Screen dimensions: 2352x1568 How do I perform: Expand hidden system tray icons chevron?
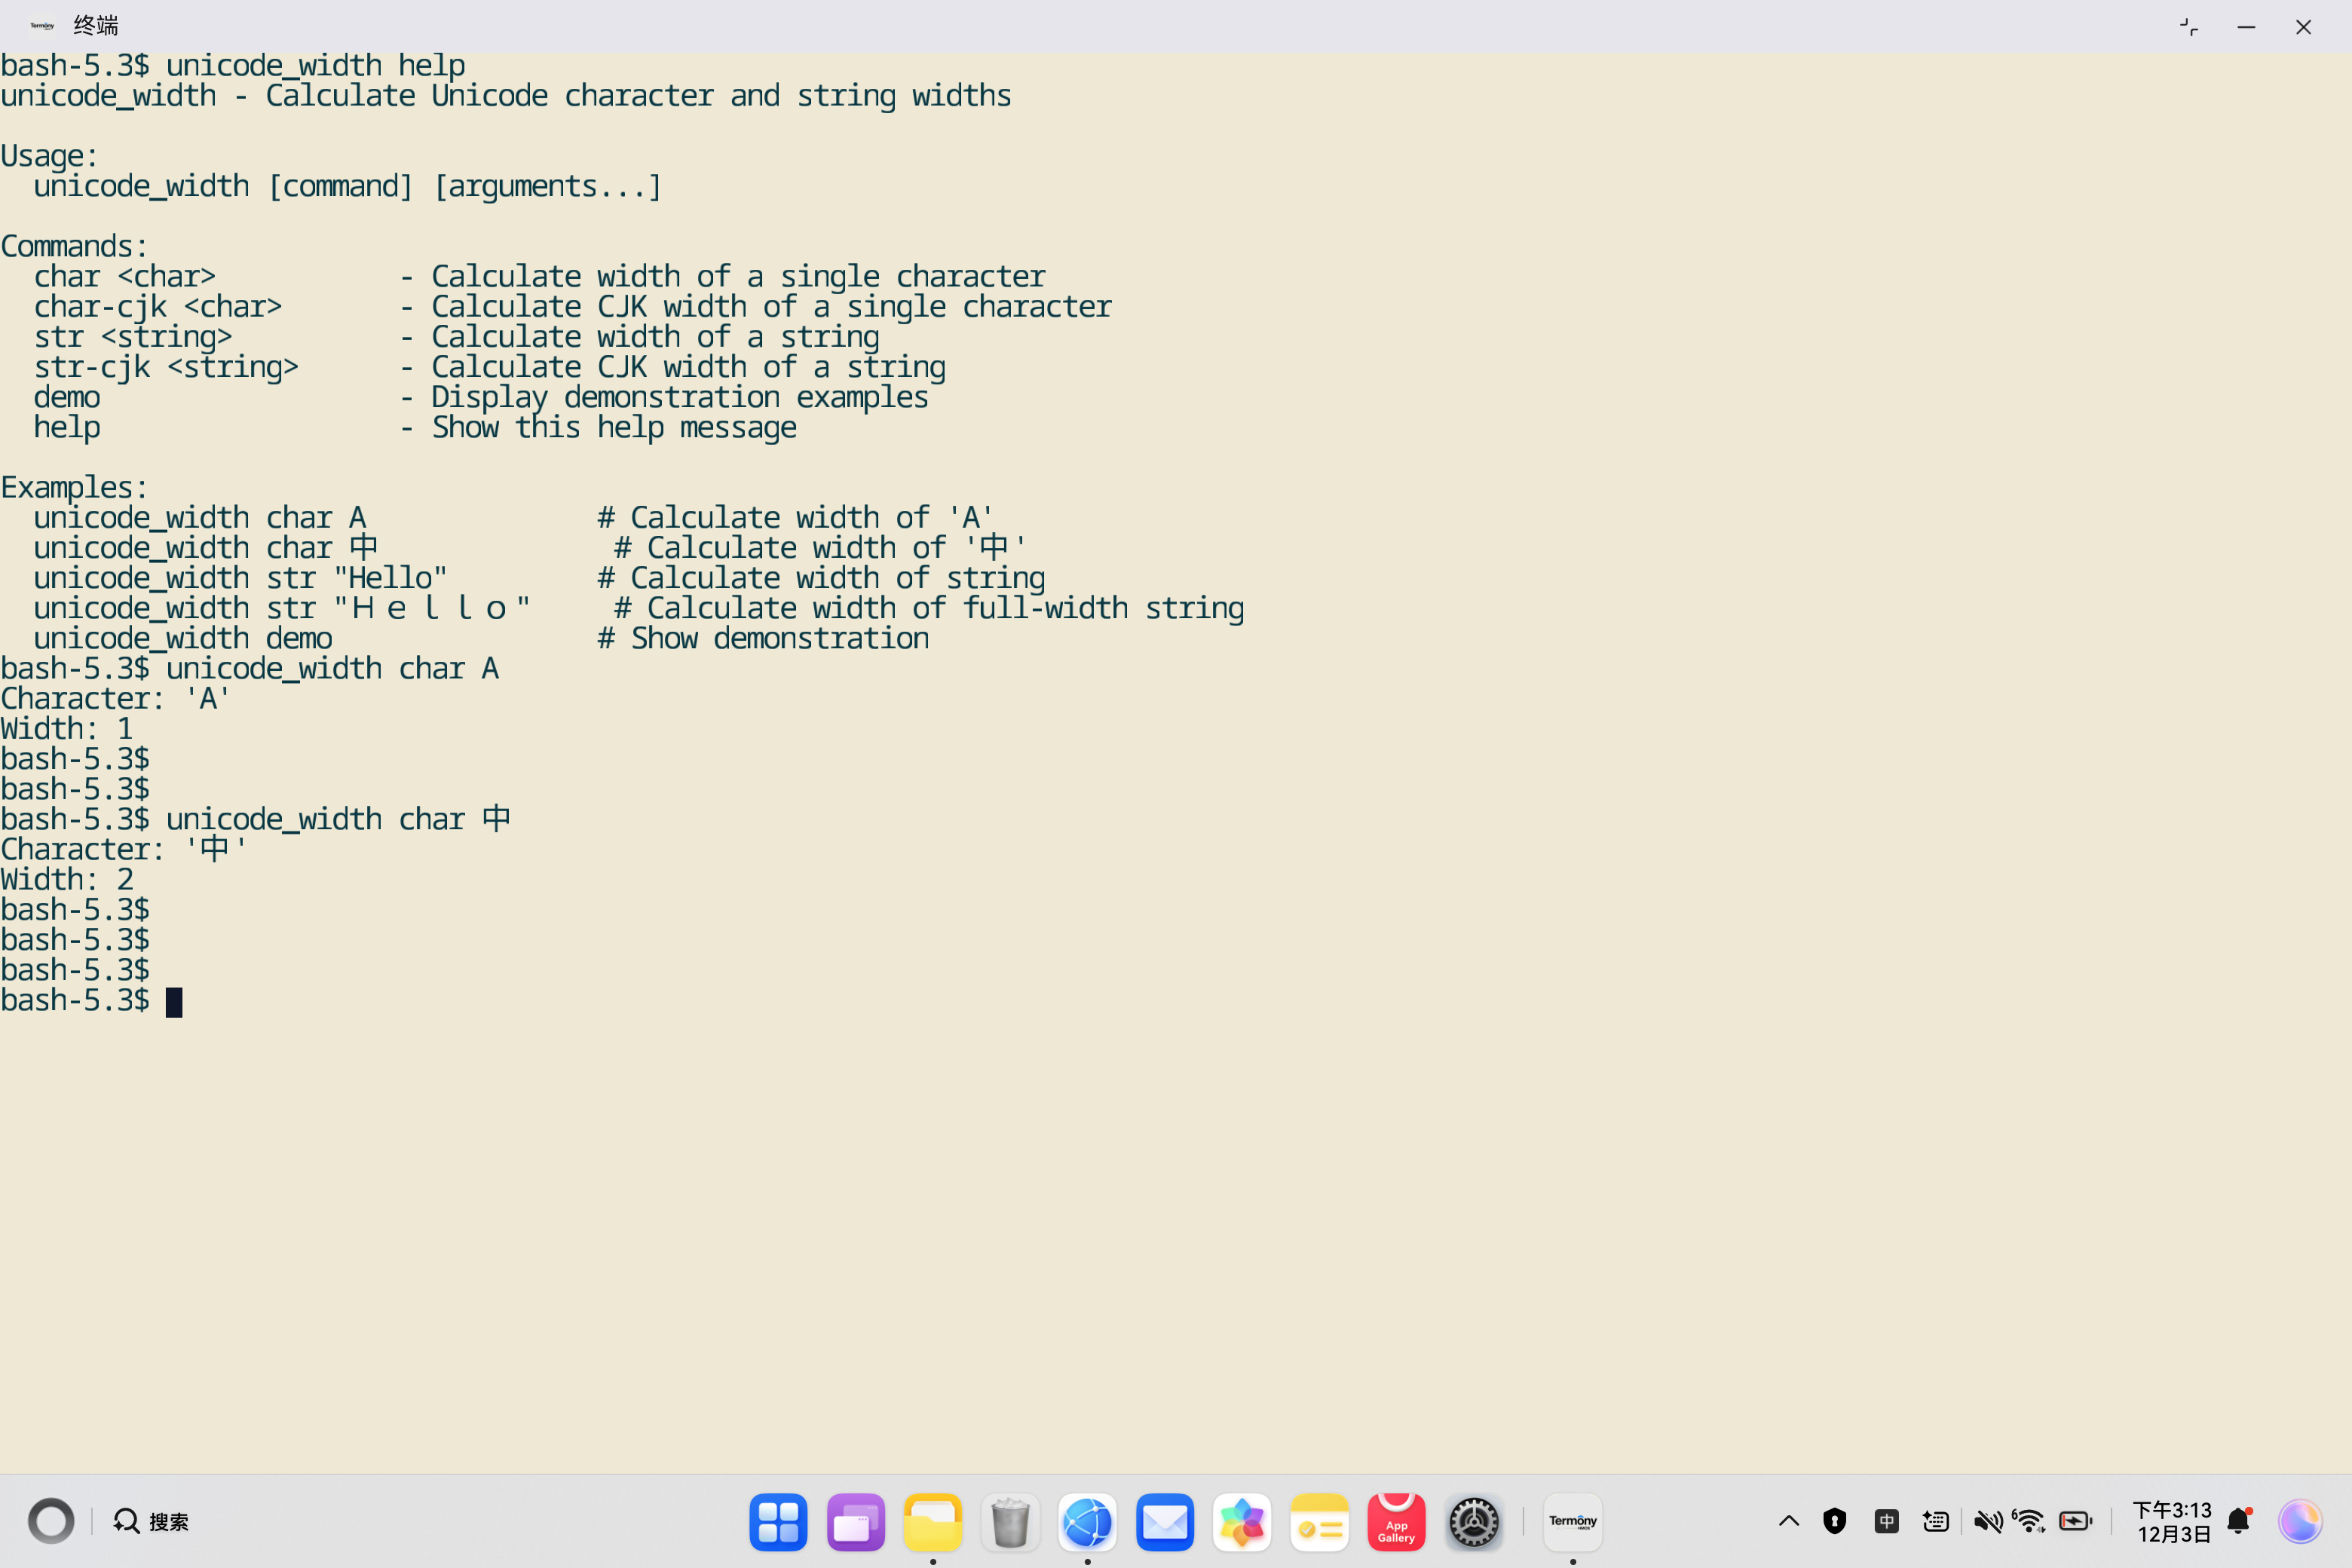pos(1789,1522)
